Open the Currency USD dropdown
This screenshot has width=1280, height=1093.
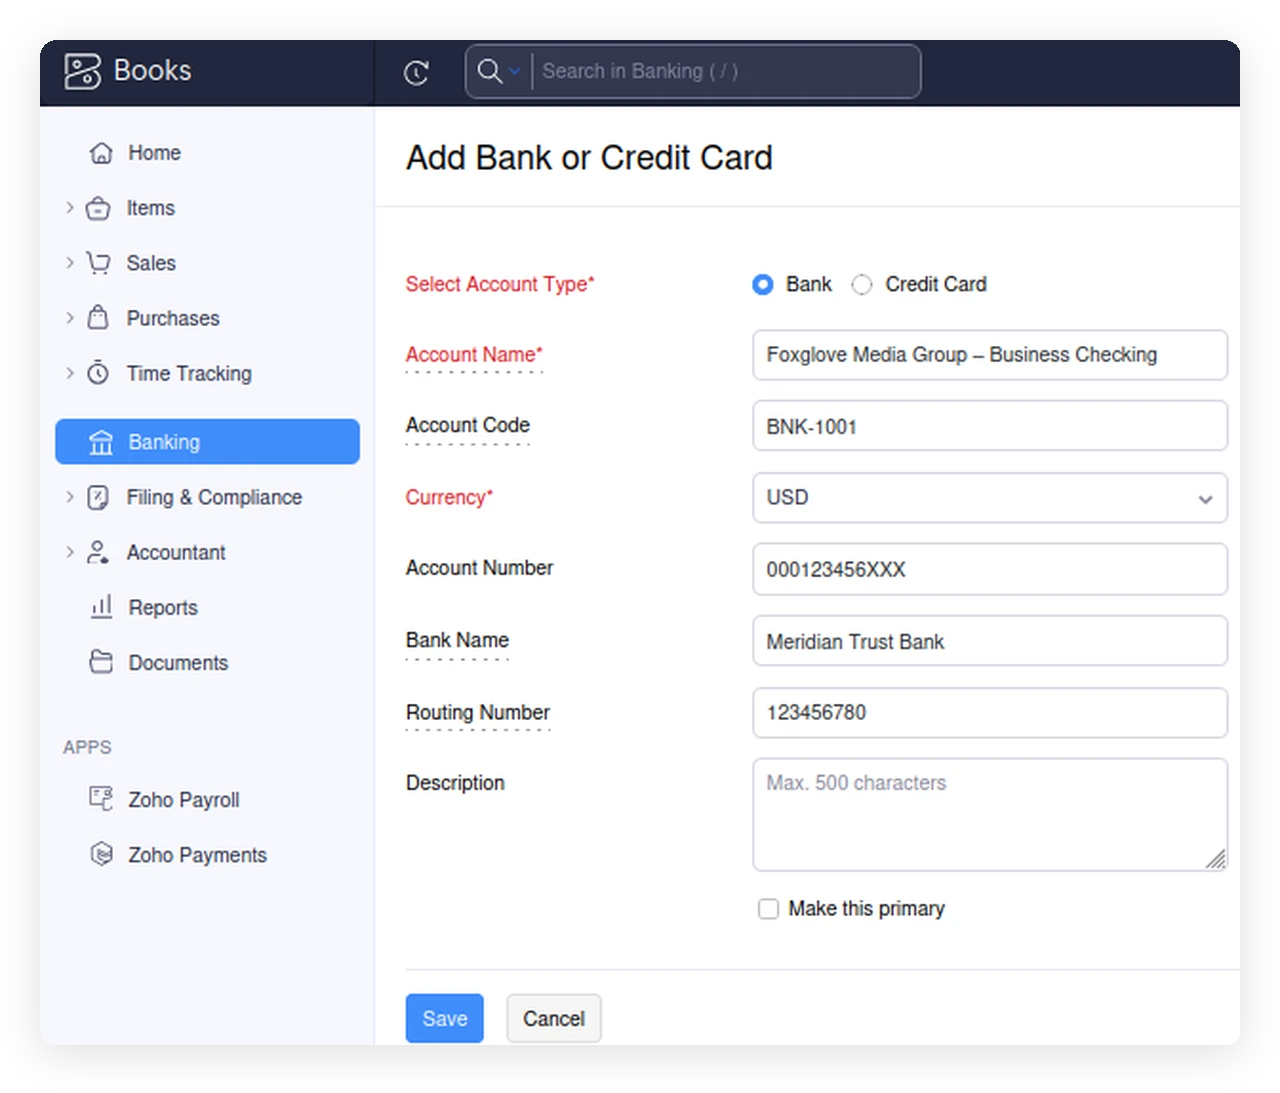coord(990,498)
